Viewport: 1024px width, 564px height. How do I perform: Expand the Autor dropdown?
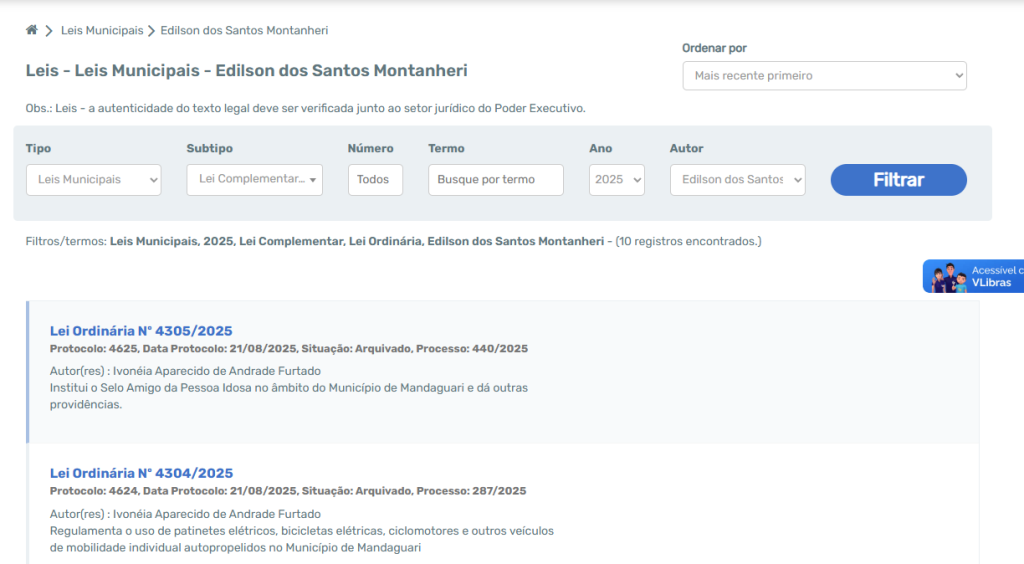pos(737,180)
